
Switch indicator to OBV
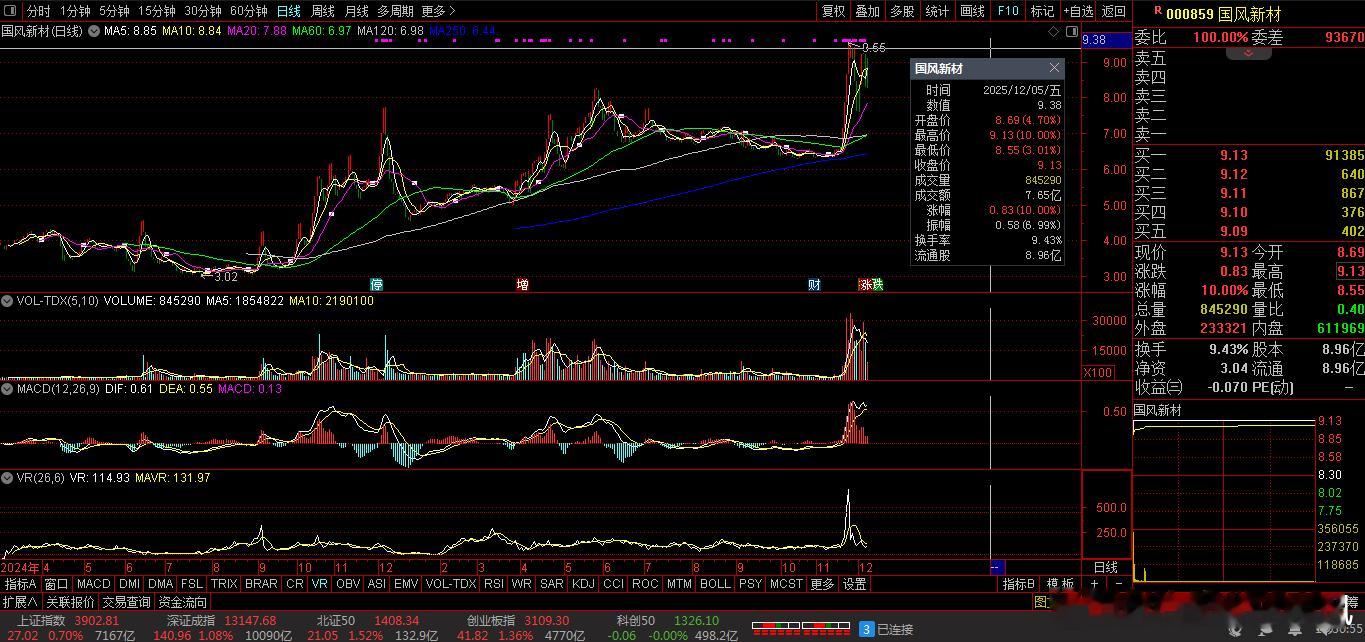pyautogui.click(x=347, y=584)
